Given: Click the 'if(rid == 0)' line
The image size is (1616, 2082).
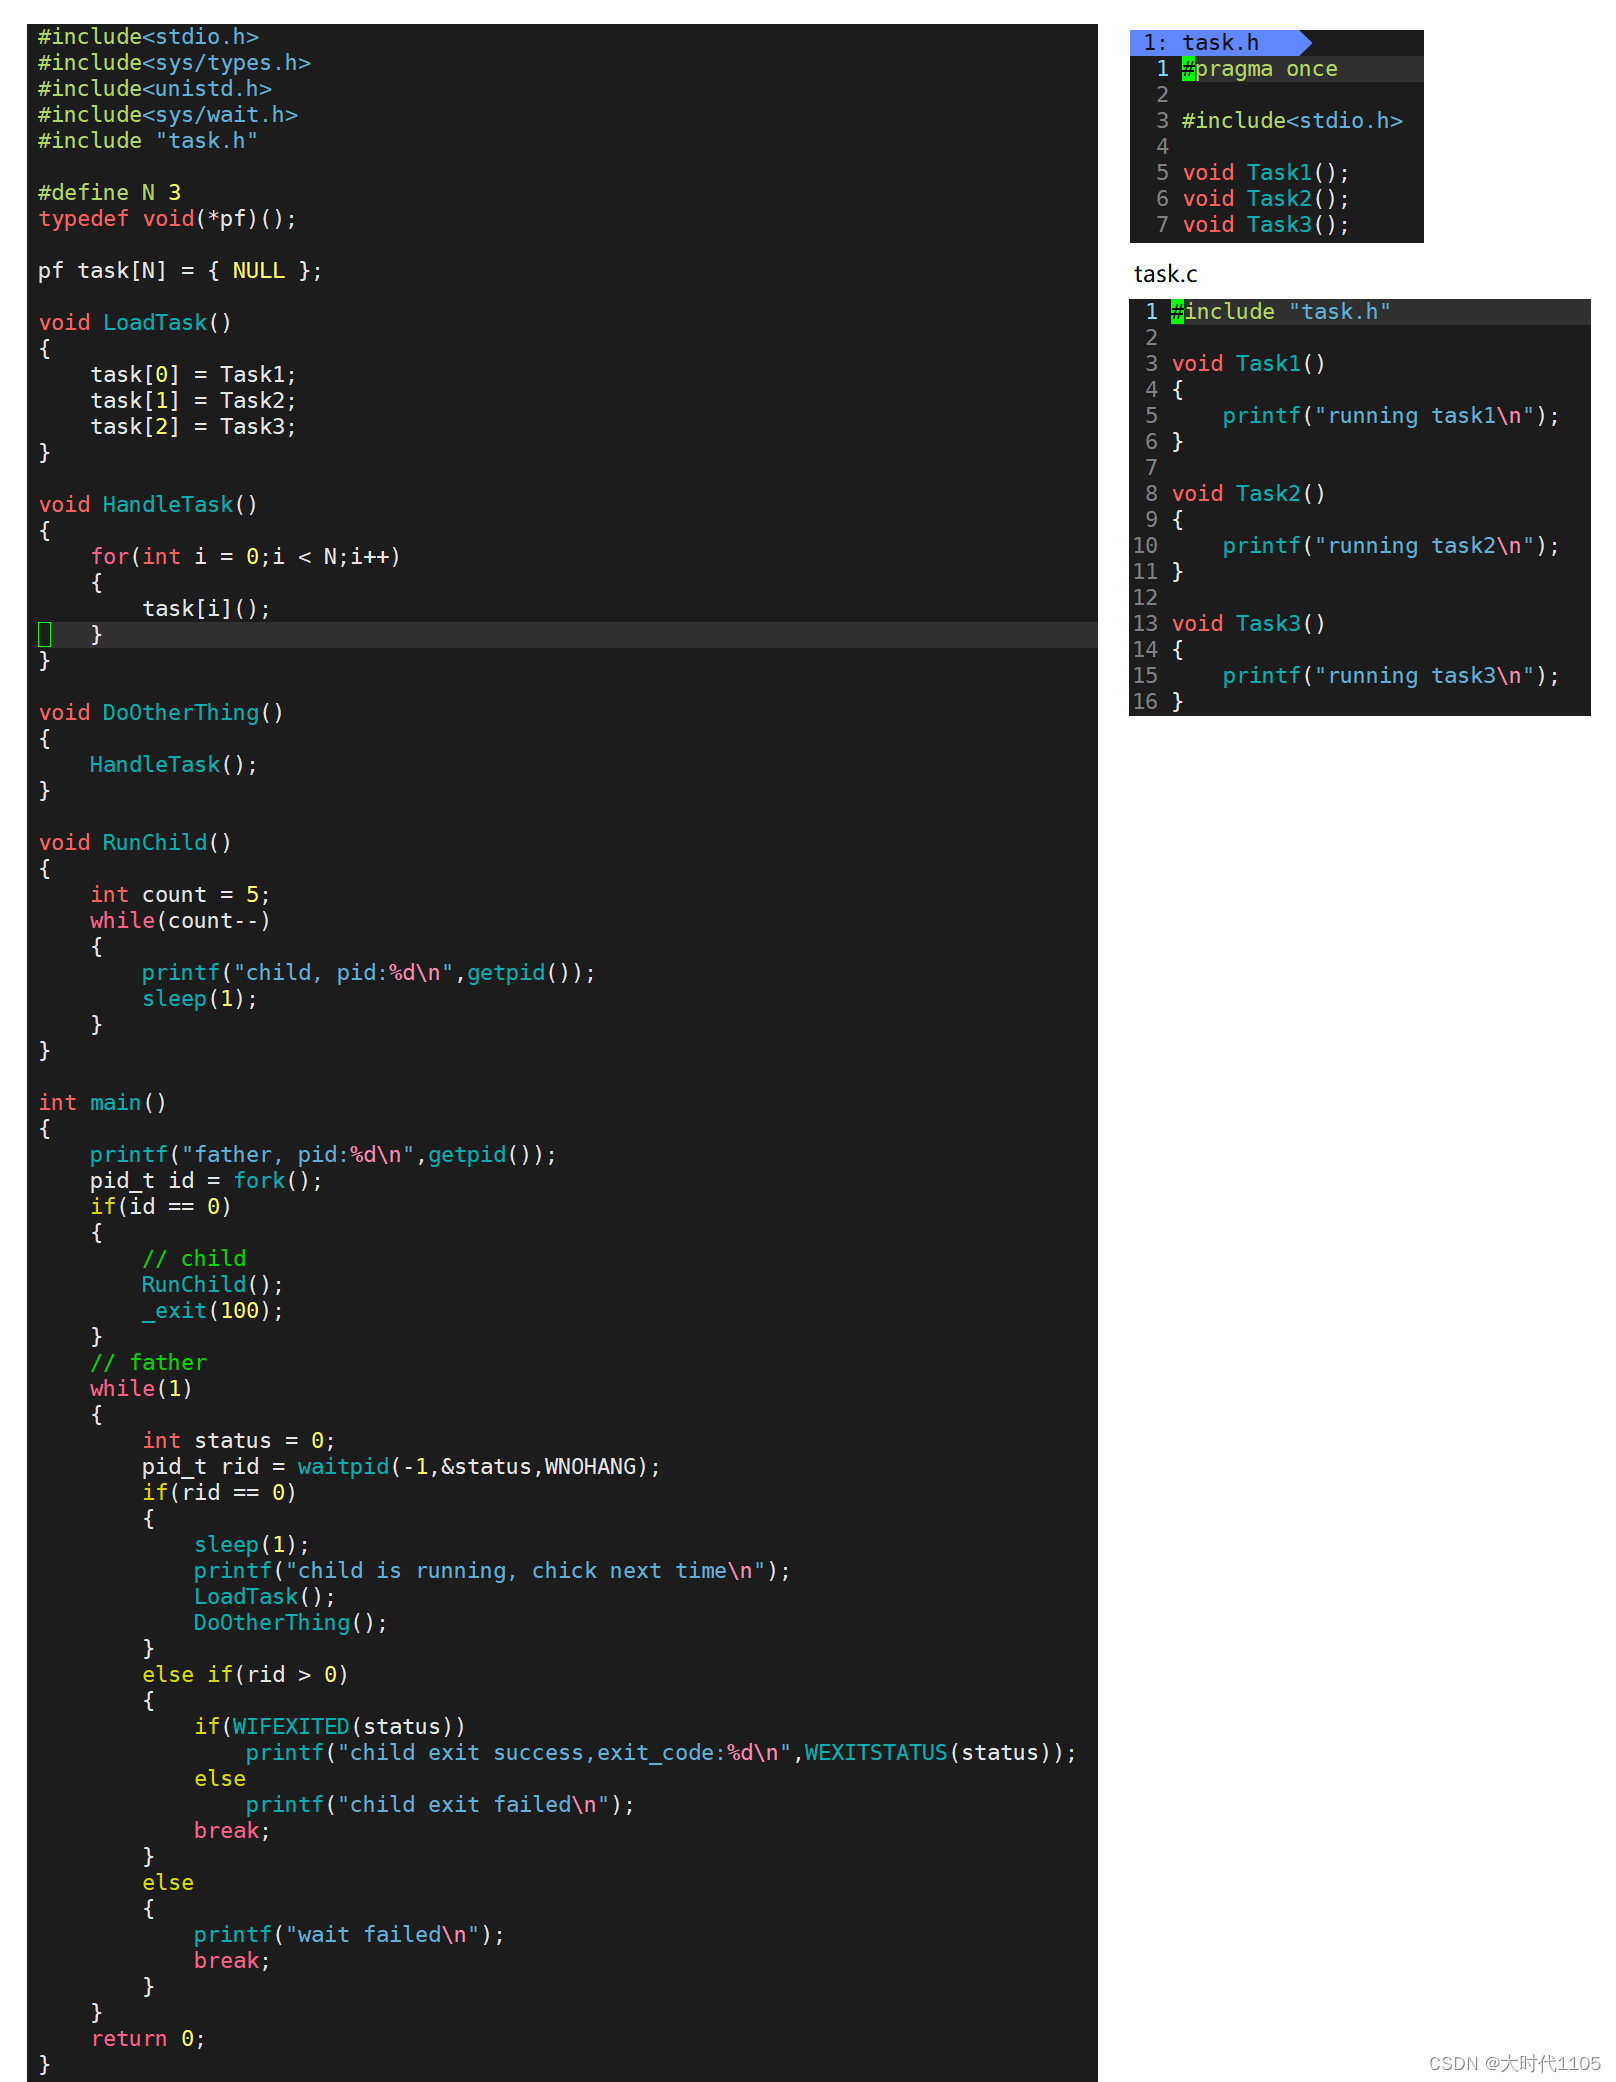Looking at the screenshot, I should 219,1493.
